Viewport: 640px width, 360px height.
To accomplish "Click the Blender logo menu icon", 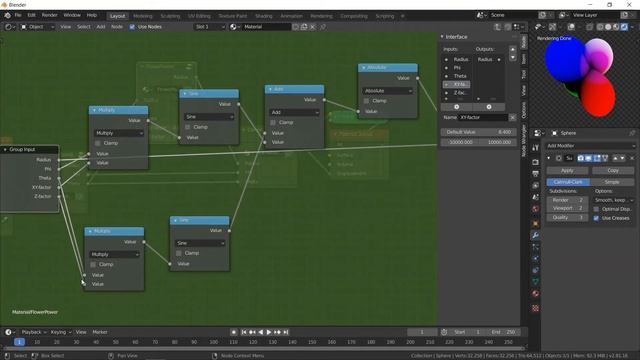I will click(7, 15).
